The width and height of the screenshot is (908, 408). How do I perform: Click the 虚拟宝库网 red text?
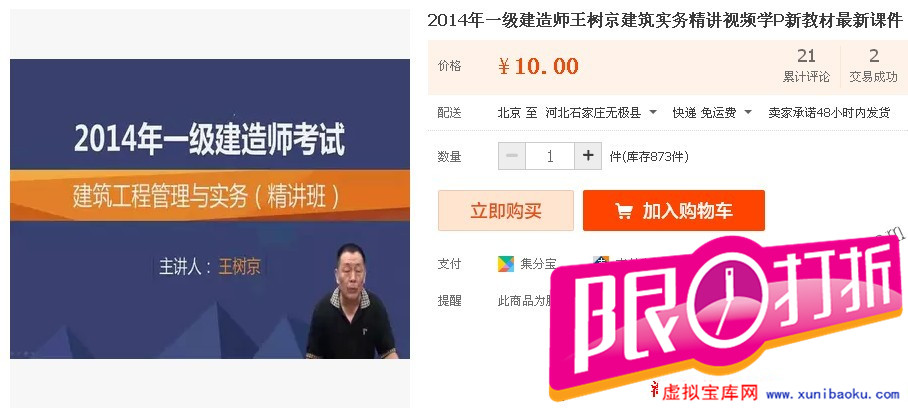pos(710,394)
